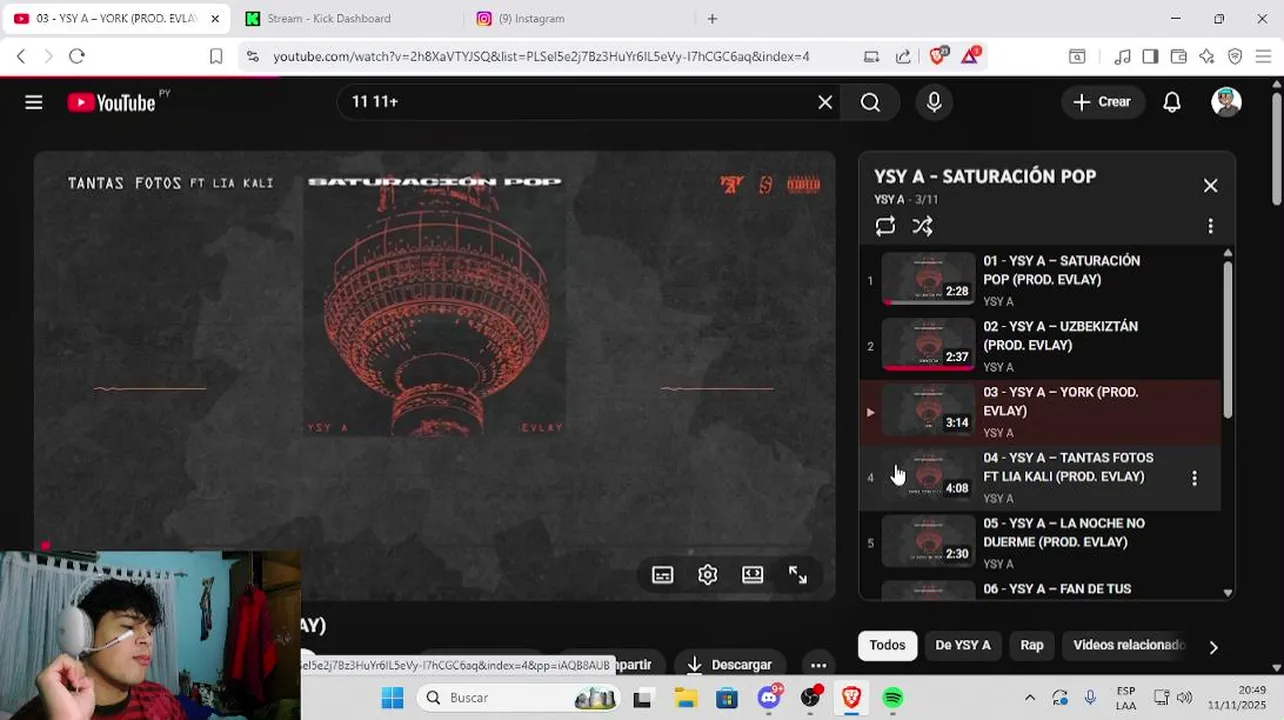This screenshot has width=1284, height=720.
Task: Select the De YSY A chip
Action: point(963,646)
